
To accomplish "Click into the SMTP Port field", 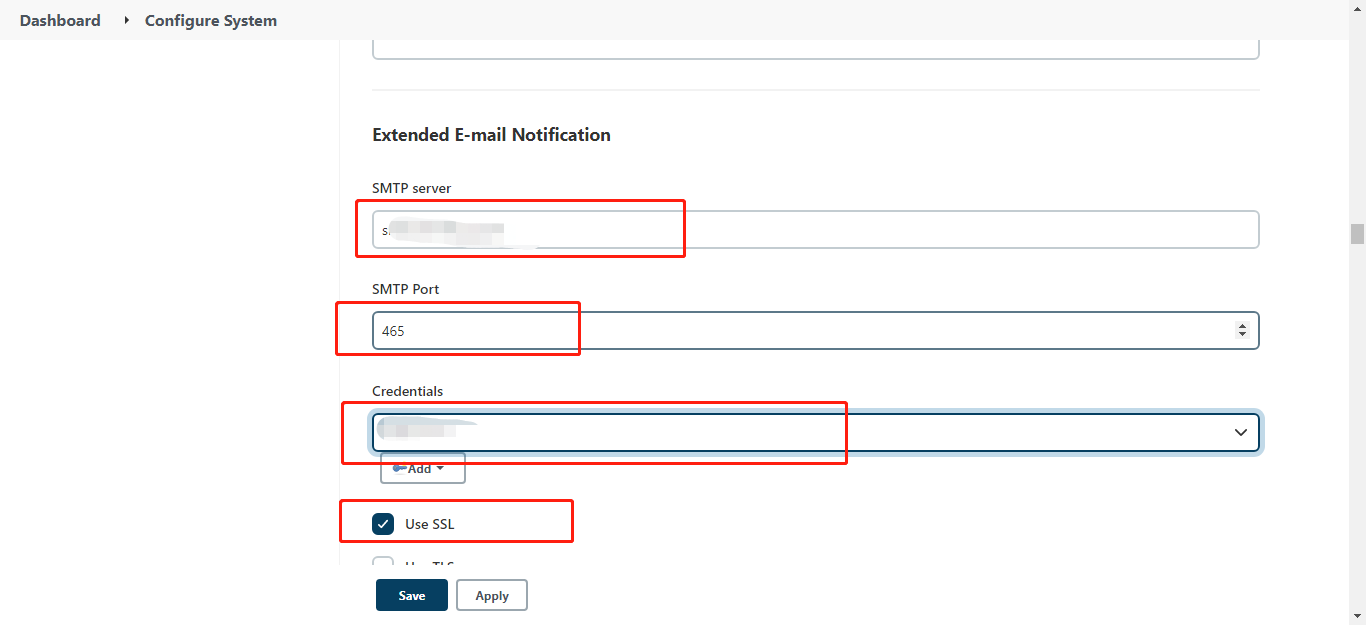I will pyautogui.click(x=800, y=331).
